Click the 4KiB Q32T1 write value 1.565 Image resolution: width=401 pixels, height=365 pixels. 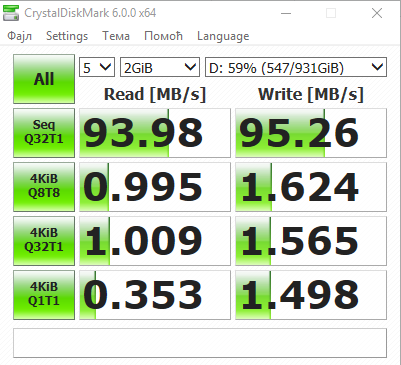[x=311, y=241]
